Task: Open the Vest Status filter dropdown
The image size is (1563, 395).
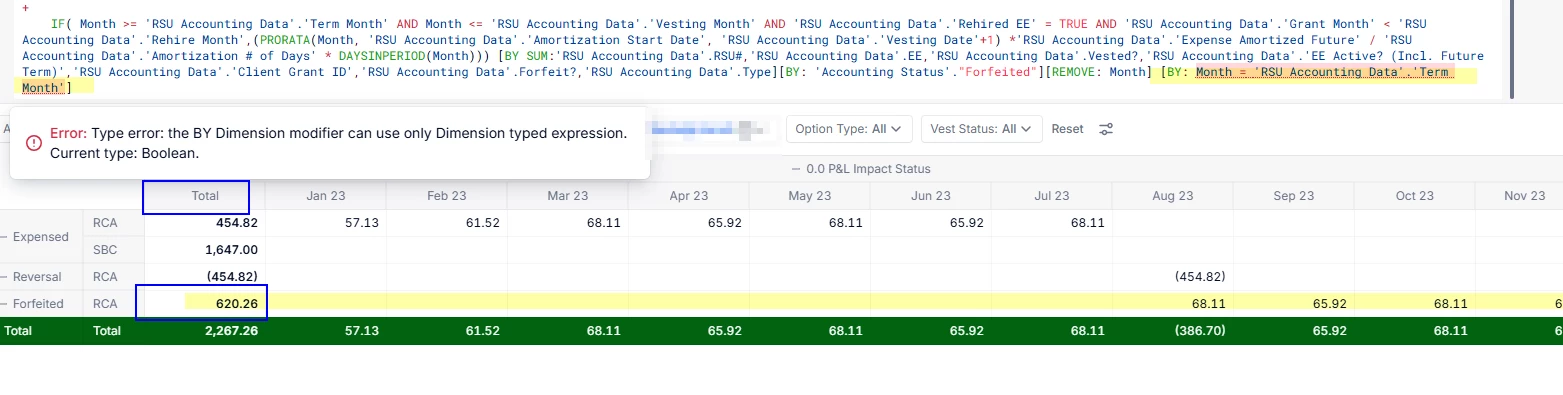Action: (982, 129)
